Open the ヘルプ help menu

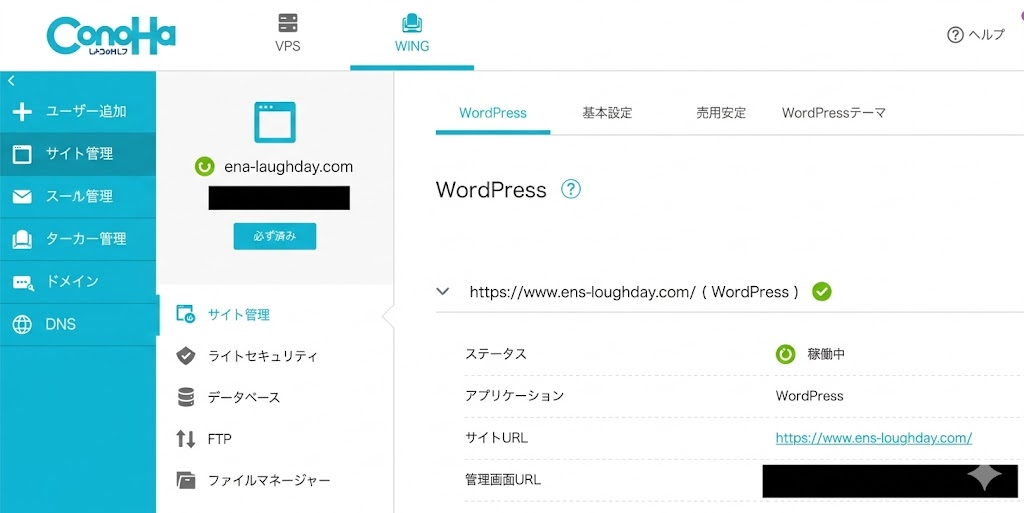(975, 35)
